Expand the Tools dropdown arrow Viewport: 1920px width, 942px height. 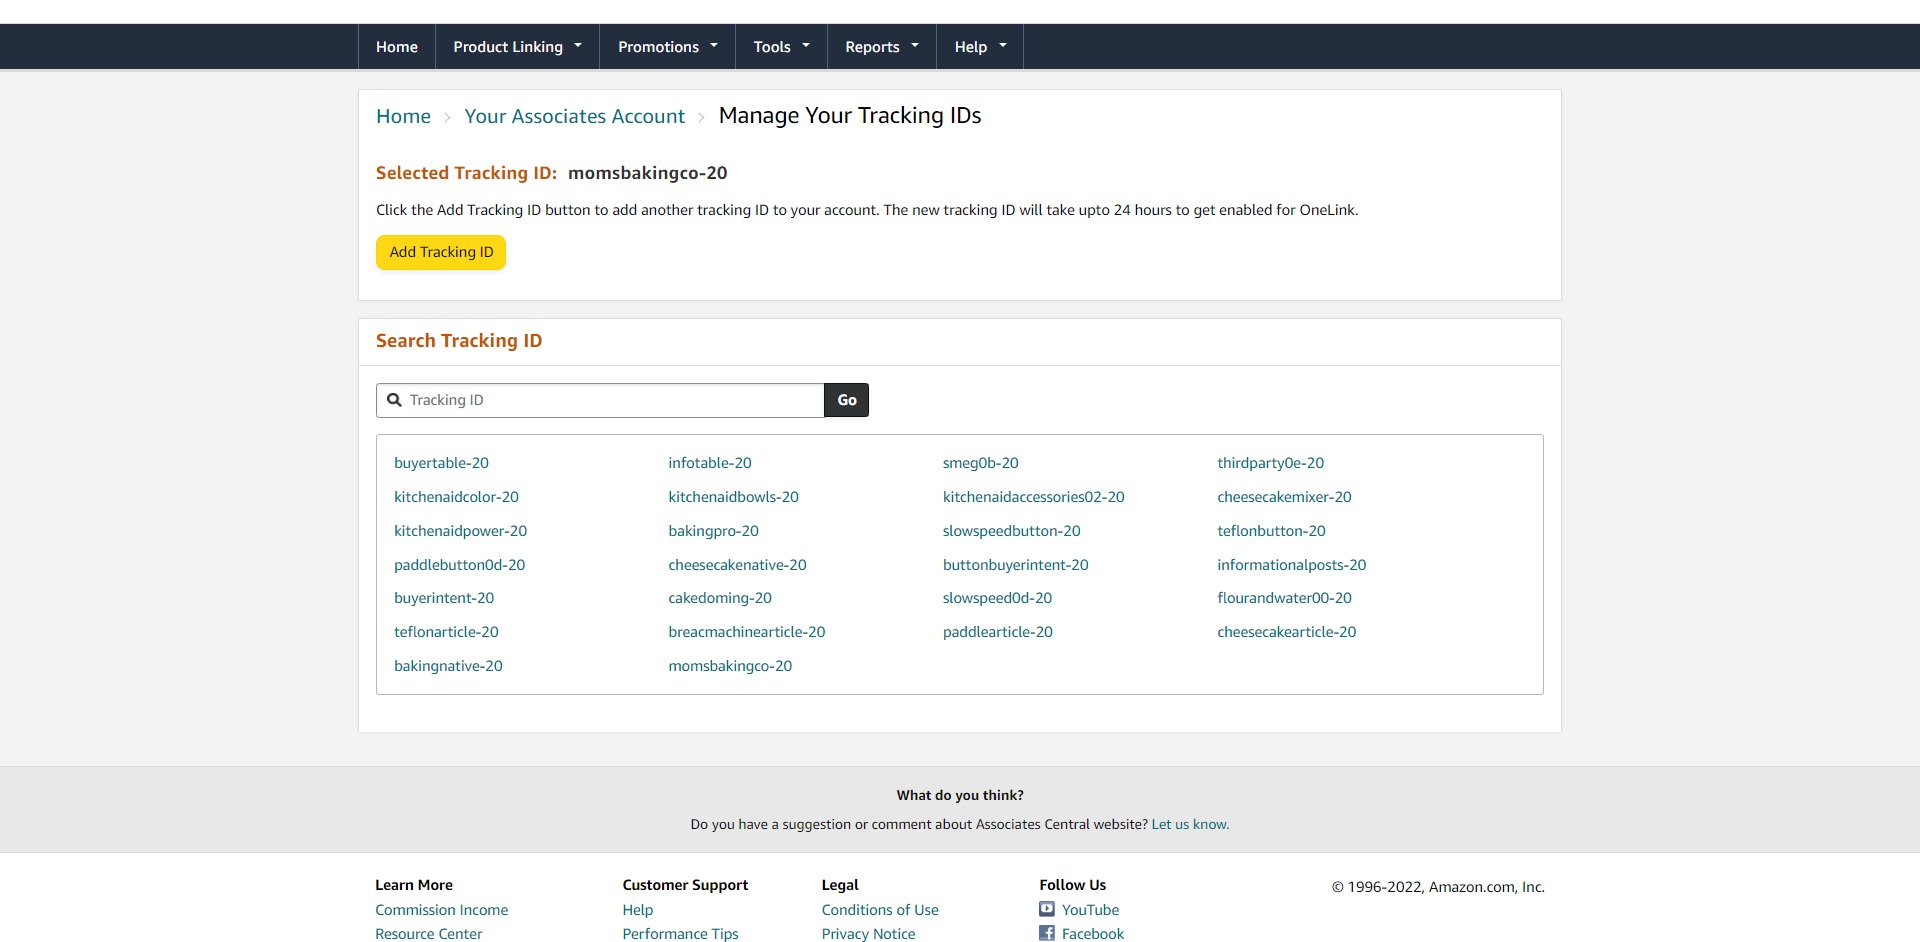pyautogui.click(x=806, y=45)
